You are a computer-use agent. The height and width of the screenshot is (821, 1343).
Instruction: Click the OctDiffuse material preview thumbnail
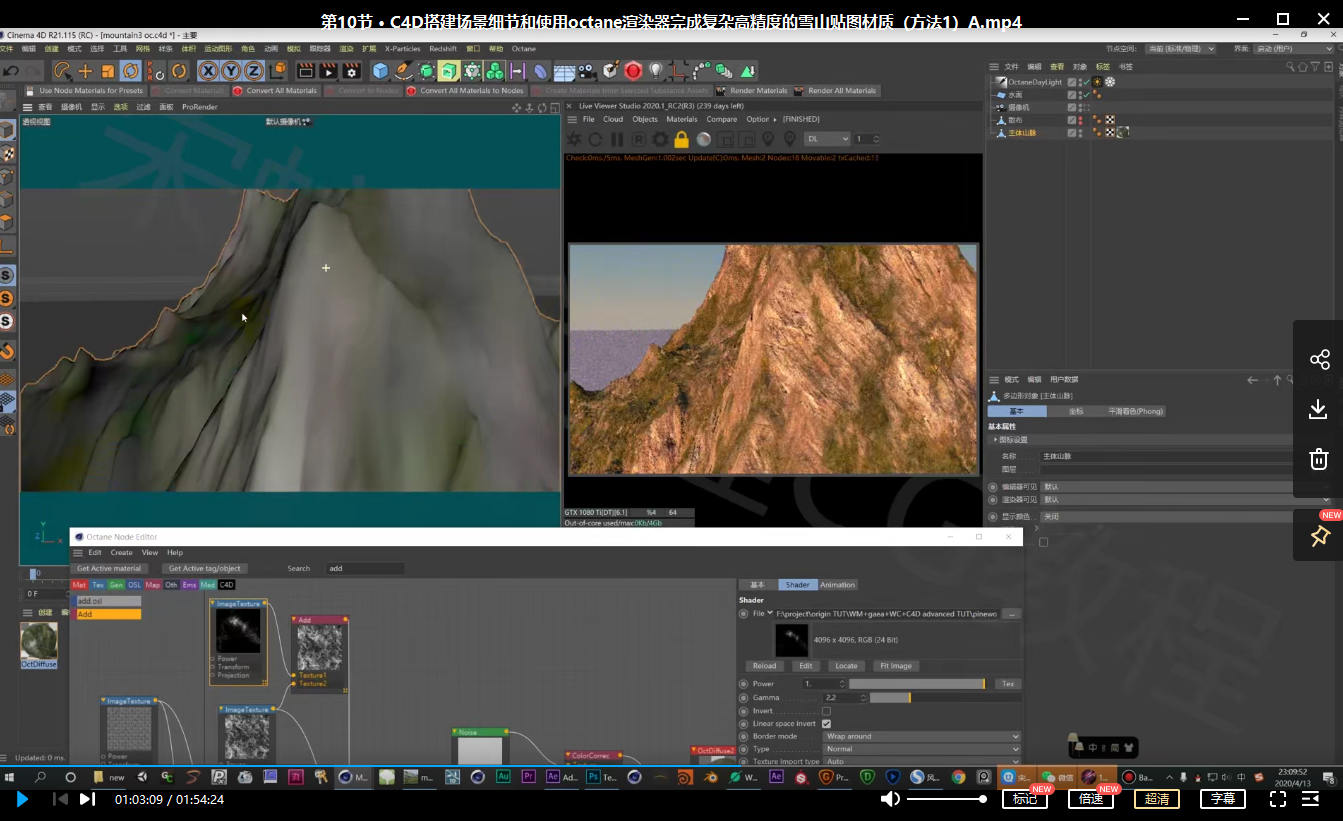[x=38, y=640]
